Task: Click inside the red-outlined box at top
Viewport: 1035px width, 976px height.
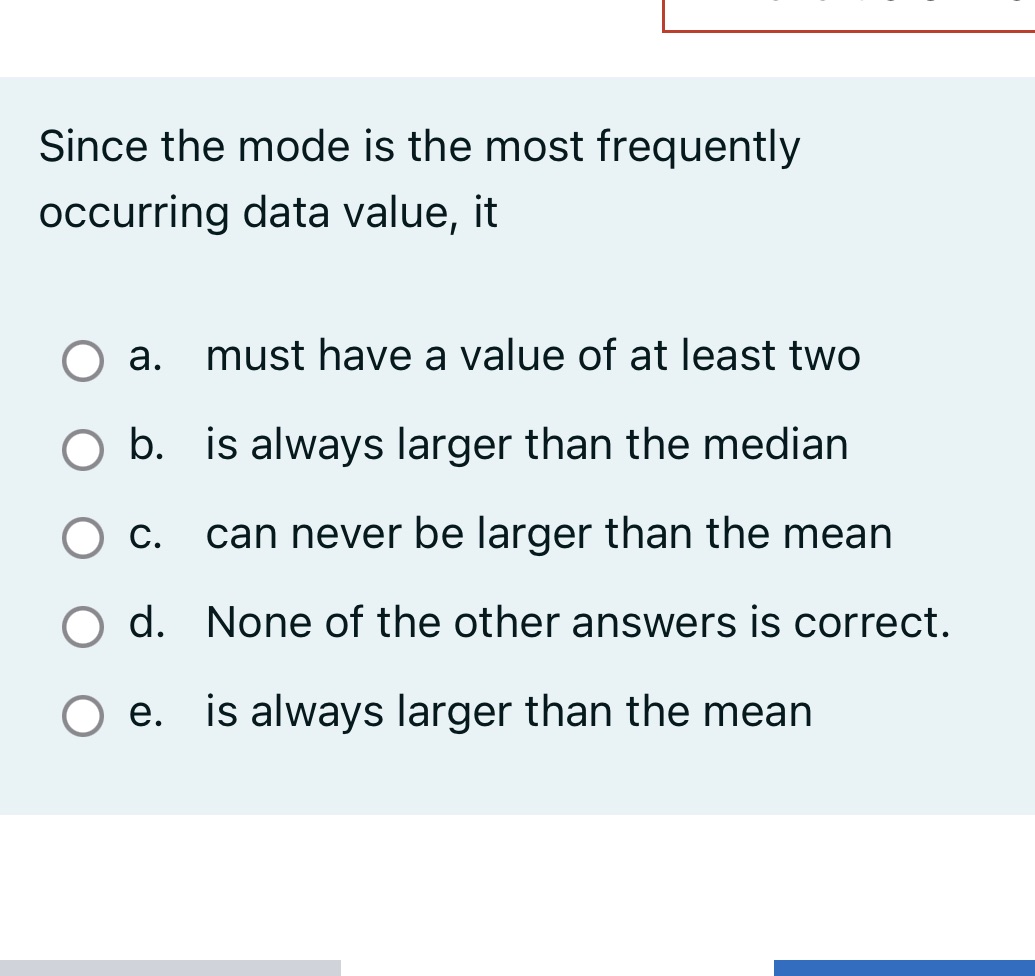Action: click(850, 15)
